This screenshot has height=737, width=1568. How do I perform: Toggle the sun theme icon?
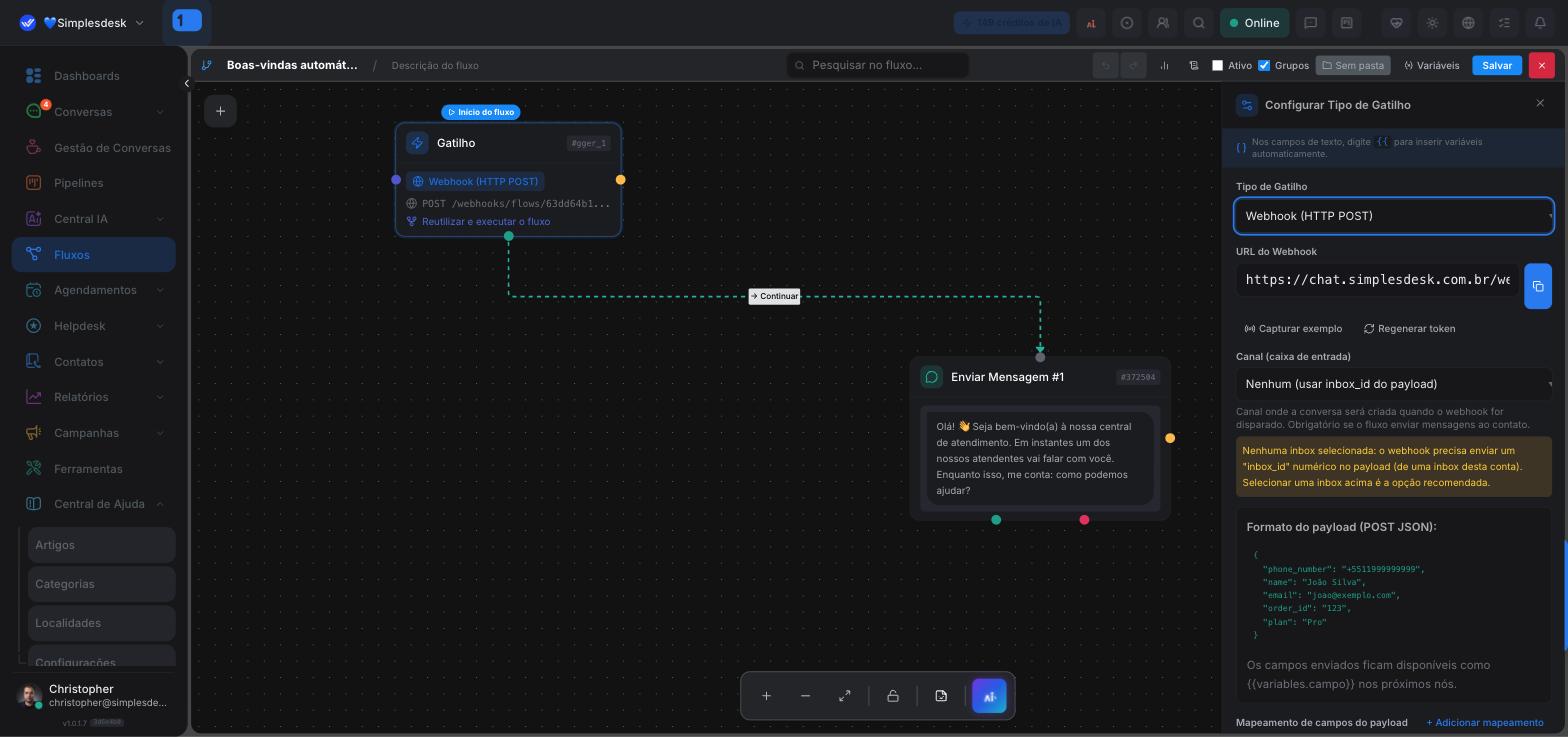[1432, 23]
